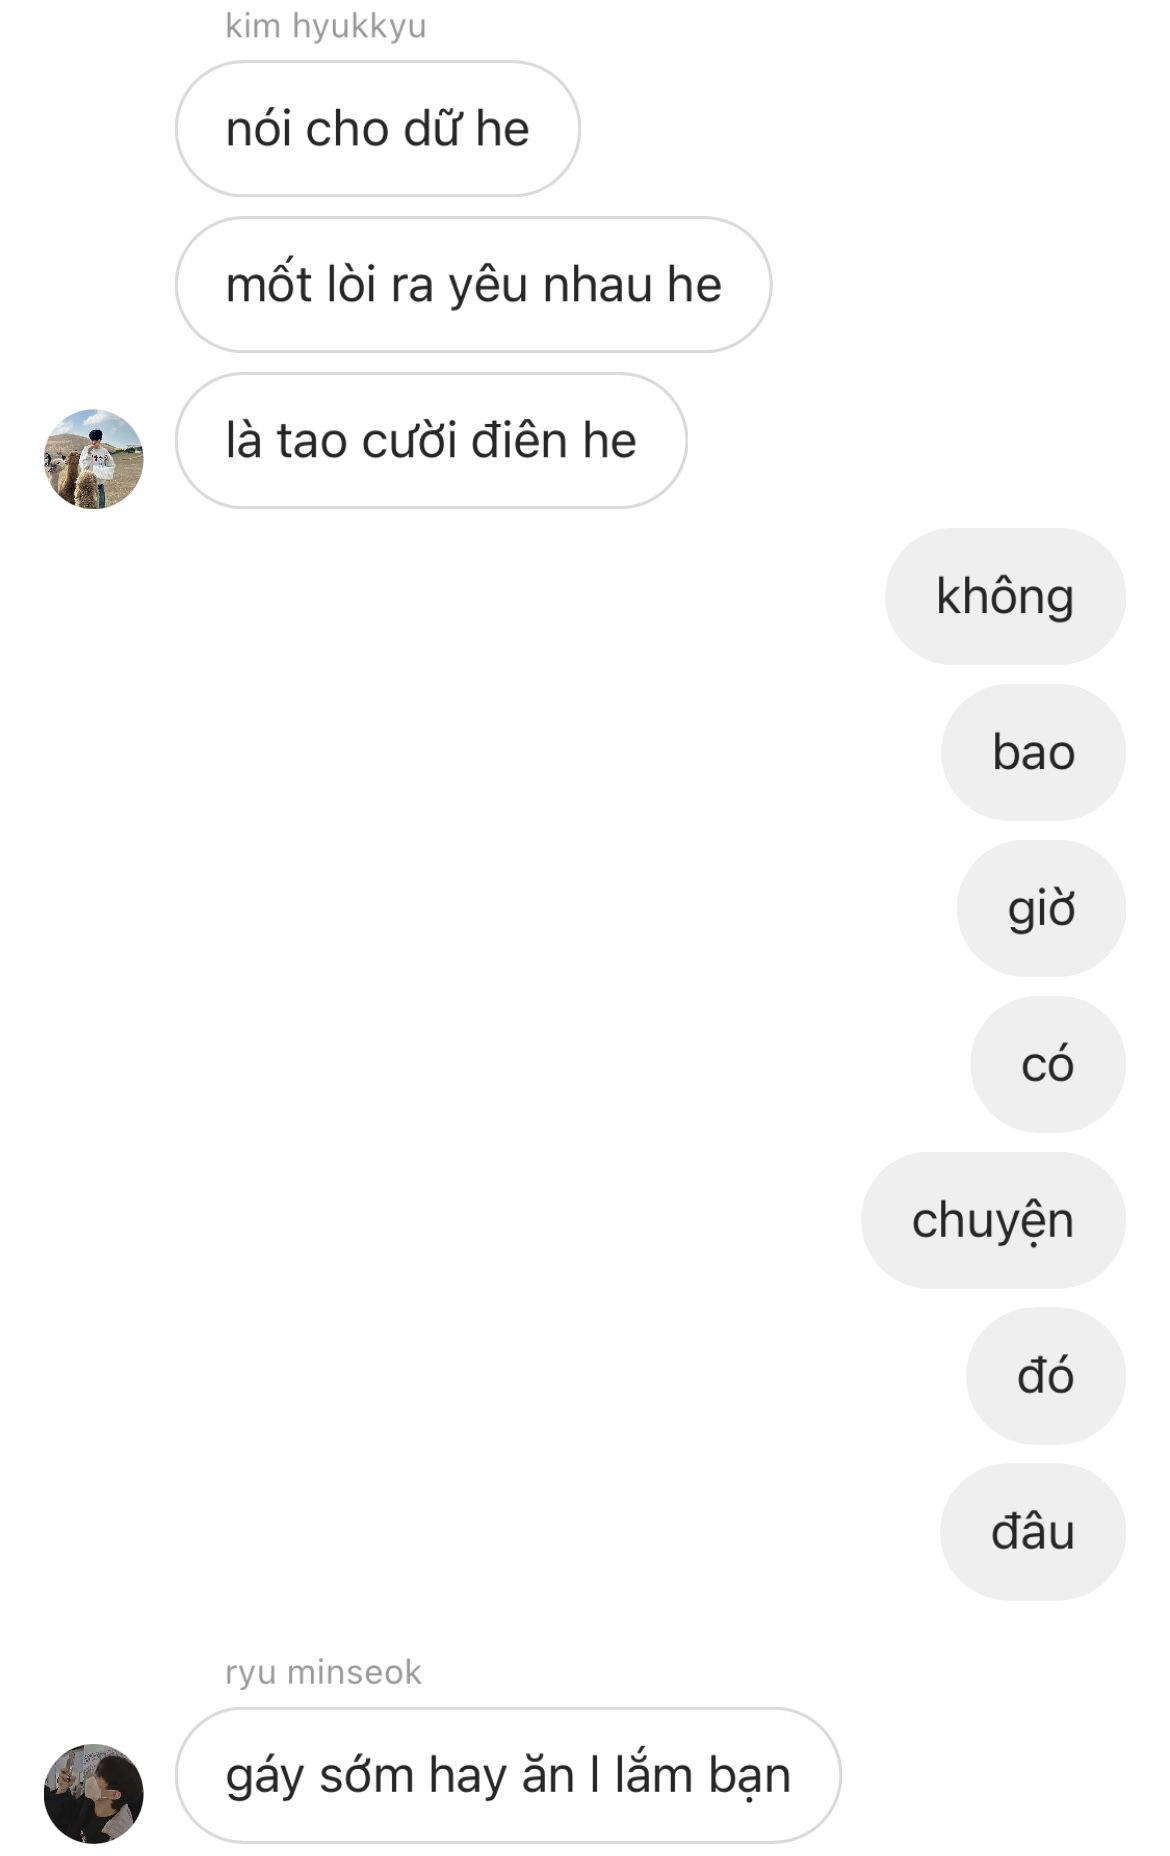Viewport: 1170px width, 1856px height.
Task: Tap the kim hyukkyu sender name
Action: (326, 26)
